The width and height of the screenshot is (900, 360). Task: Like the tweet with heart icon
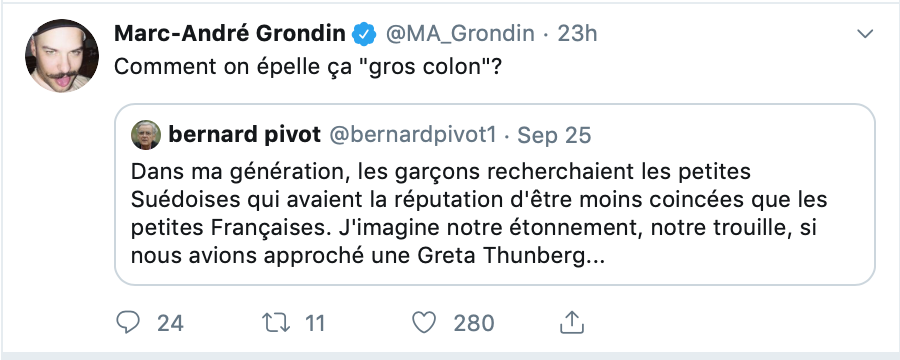(x=425, y=323)
